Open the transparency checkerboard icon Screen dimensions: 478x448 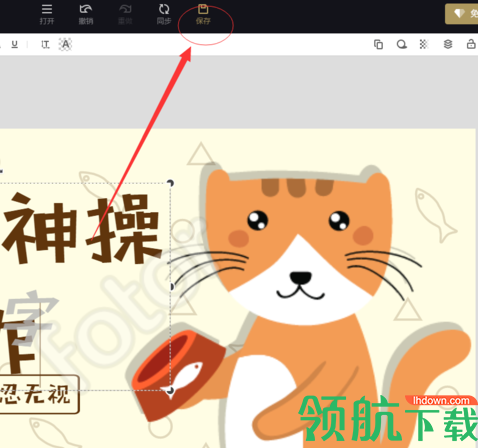pyautogui.click(x=424, y=44)
